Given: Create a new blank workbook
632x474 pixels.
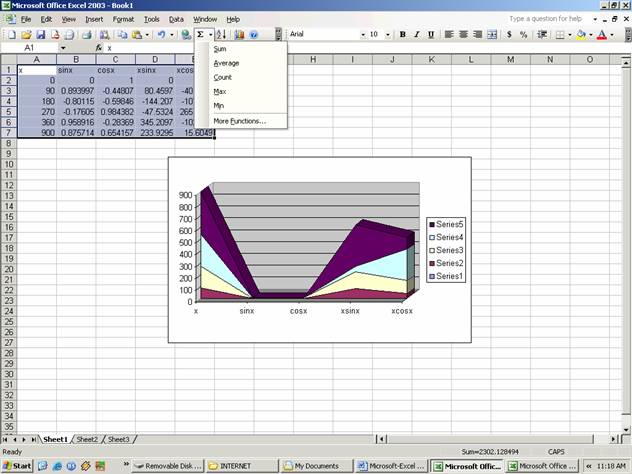Looking at the screenshot, I should (12, 35).
